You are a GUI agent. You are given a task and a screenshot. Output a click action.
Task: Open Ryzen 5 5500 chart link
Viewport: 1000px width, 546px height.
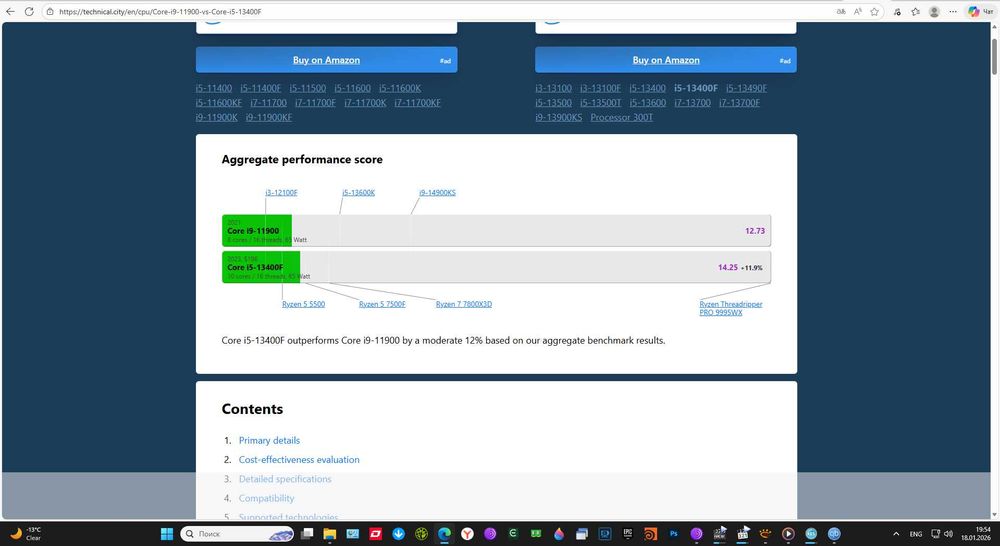point(304,304)
